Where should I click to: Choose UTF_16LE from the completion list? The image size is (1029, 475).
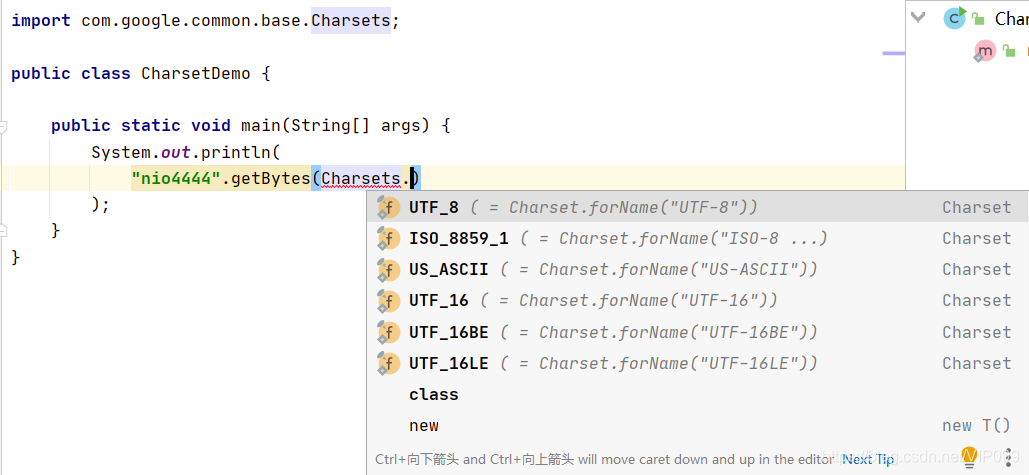[696, 363]
